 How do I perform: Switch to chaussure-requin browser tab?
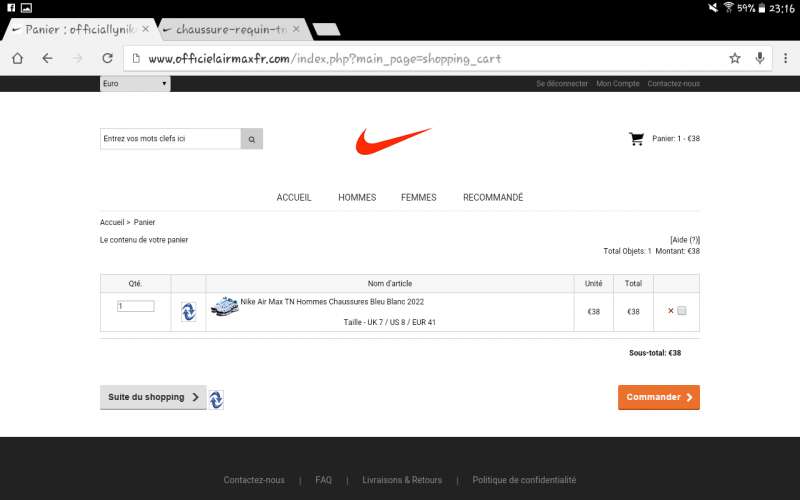click(x=231, y=30)
